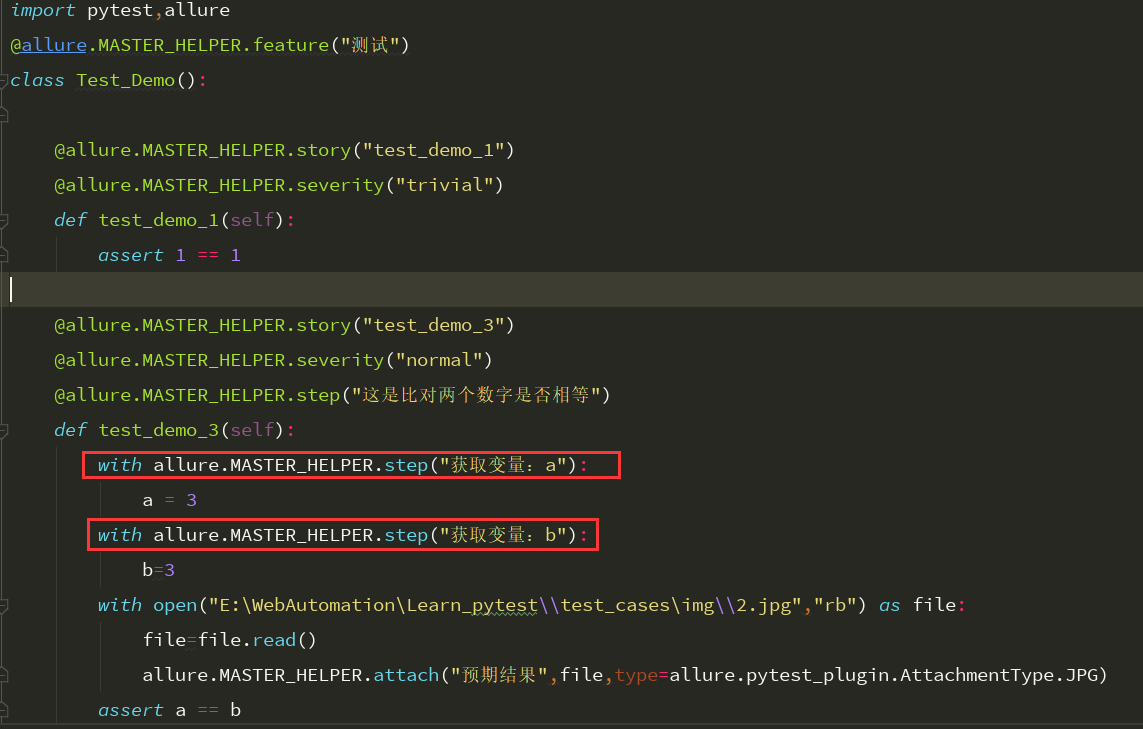The width and height of the screenshot is (1143, 729).
Task: Click the highlighted empty line with the caret
Action: click(572, 289)
